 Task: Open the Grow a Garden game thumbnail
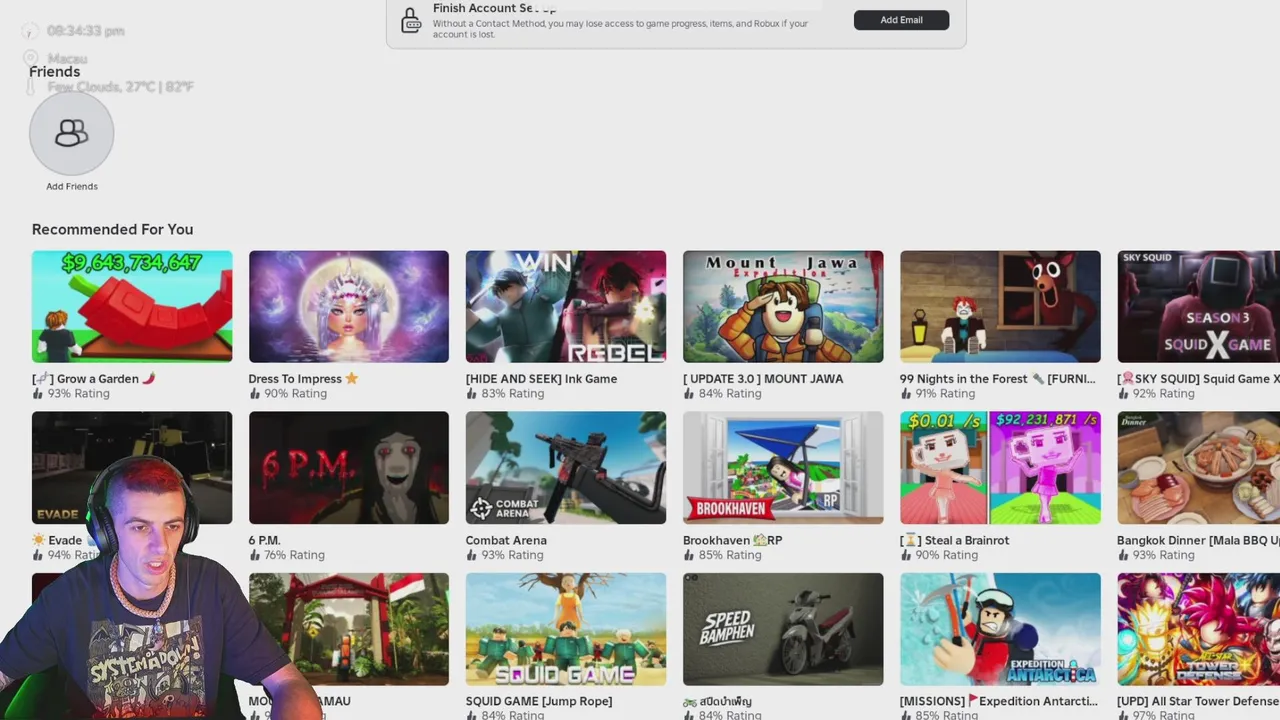click(x=132, y=306)
